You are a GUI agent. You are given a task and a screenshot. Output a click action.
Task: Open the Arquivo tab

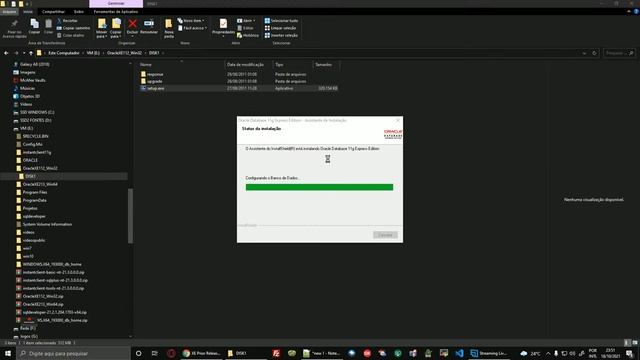[x=9, y=11]
